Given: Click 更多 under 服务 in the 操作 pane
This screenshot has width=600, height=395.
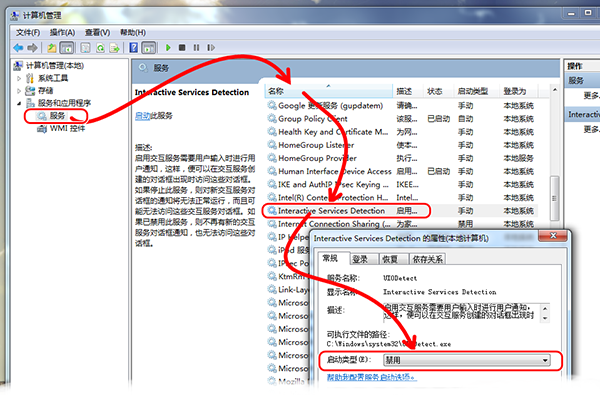Looking at the screenshot, I should pos(591,95).
